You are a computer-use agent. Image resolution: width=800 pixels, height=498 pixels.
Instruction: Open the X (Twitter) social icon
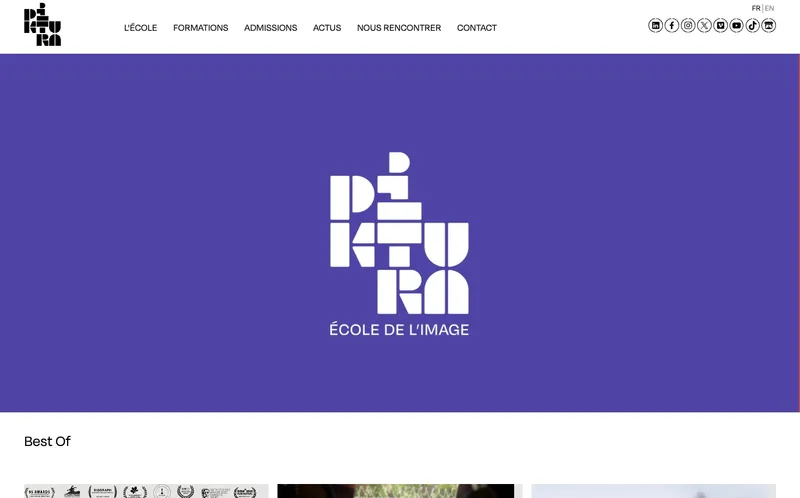(x=704, y=25)
